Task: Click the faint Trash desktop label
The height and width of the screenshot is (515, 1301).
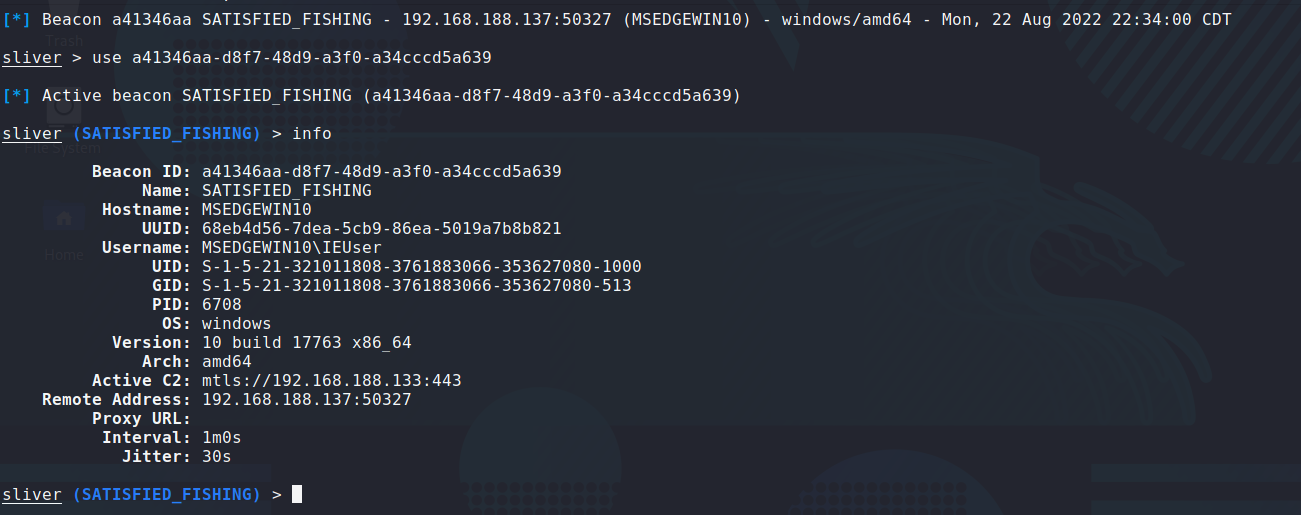Action: click(63, 40)
